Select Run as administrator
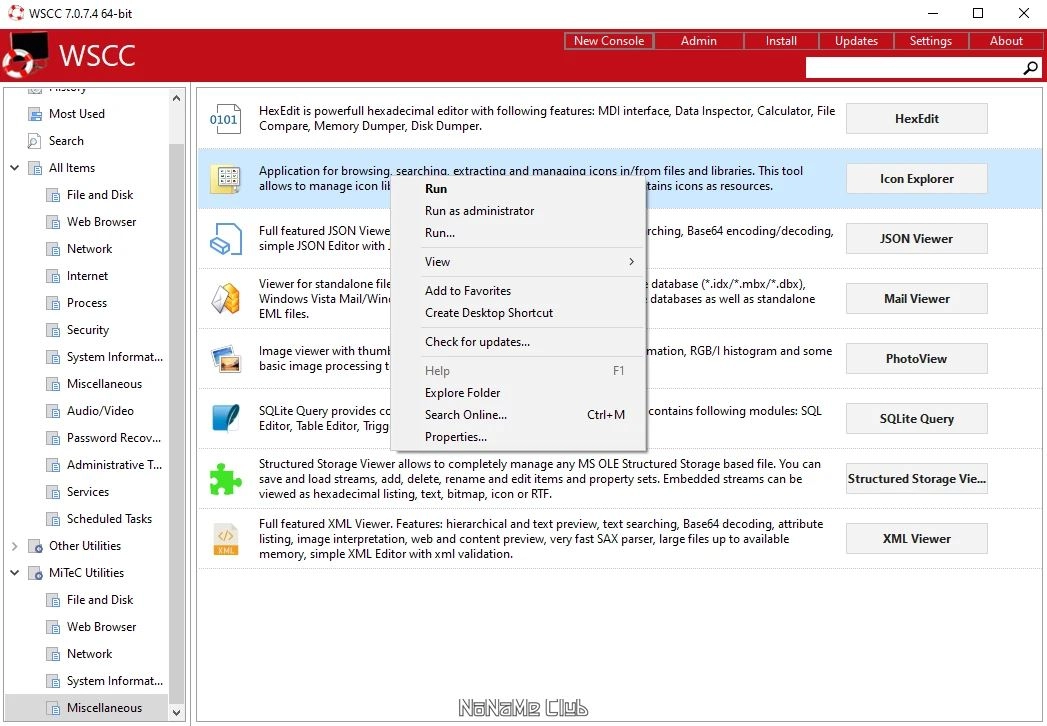1047x726 pixels. tap(518, 210)
